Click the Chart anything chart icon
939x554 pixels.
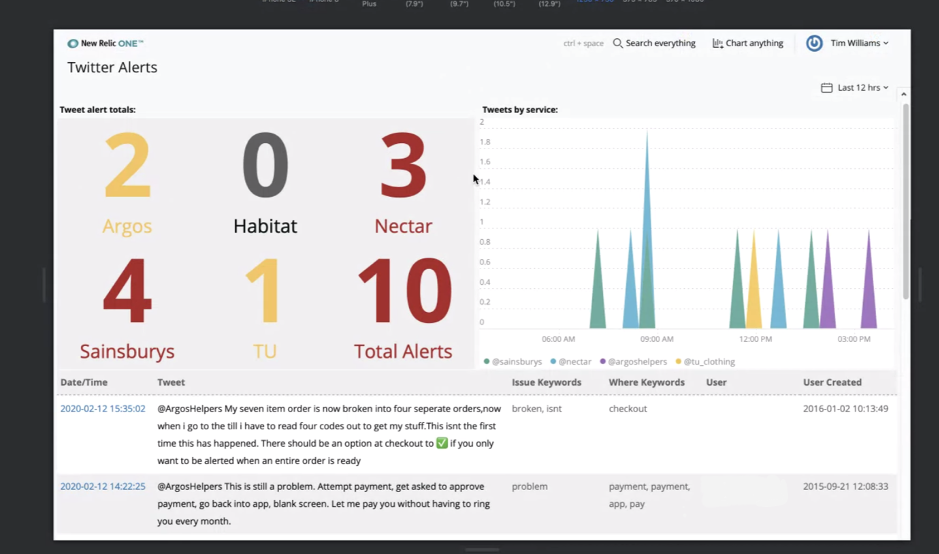[x=717, y=43]
